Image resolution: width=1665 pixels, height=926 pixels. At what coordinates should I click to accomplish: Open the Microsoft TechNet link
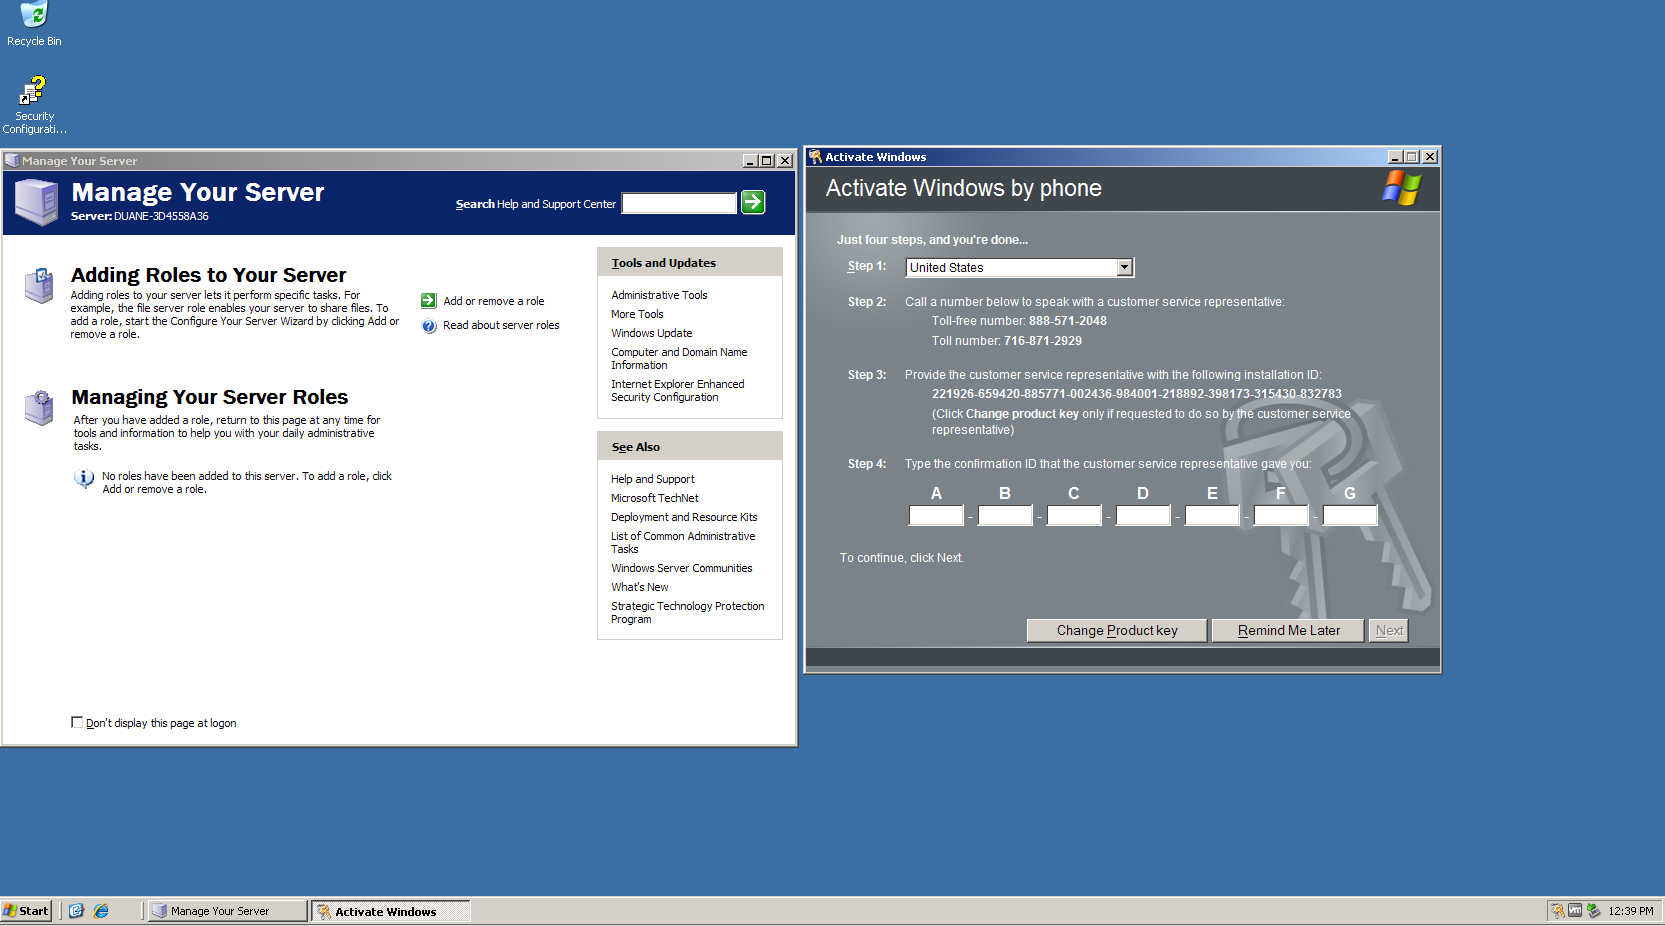tap(654, 497)
